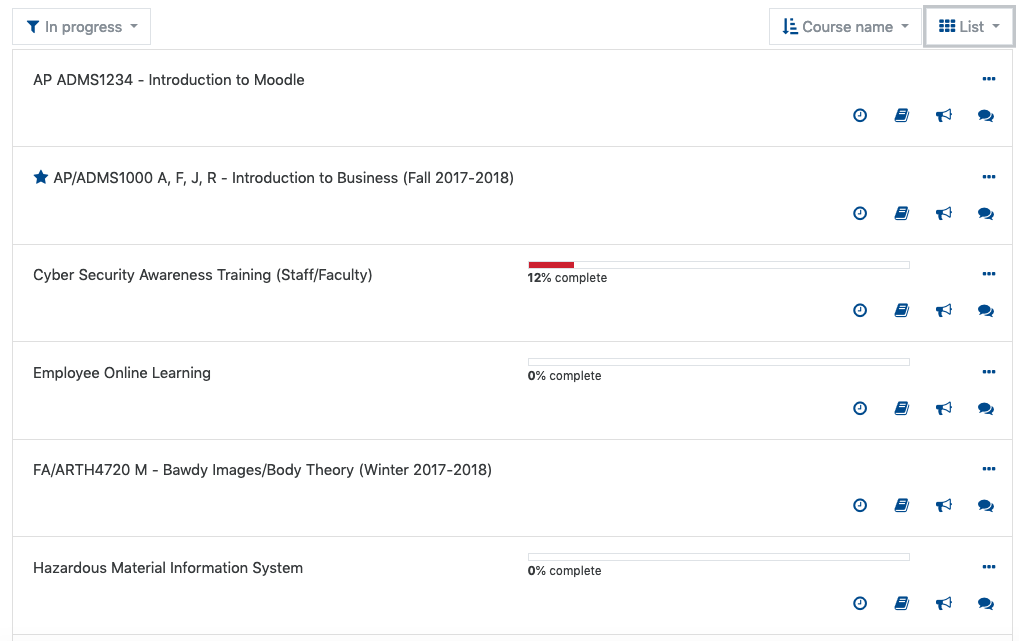Open book icon for Introduction to Business
Image resolution: width=1019 pixels, height=641 pixels.
pos(901,213)
